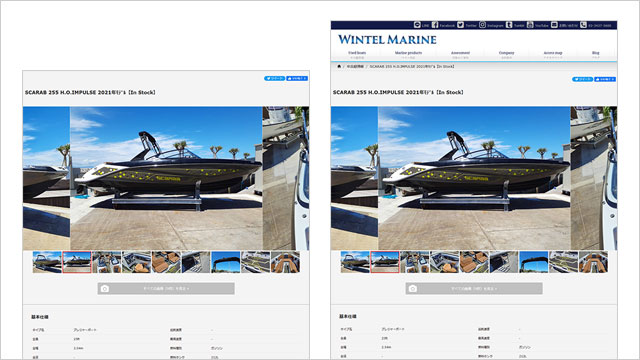Screen dimensions: 640x360
Task: Go to the breadcrumb home icon
Action: click(339, 66)
